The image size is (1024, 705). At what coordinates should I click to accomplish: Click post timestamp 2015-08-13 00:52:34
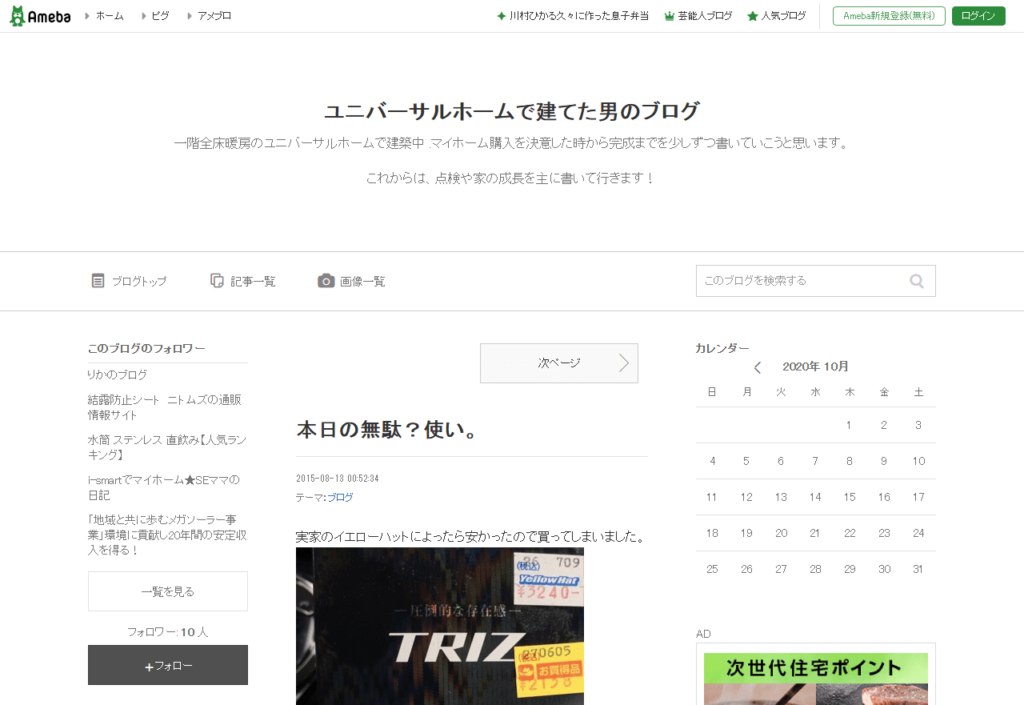pyautogui.click(x=337, y=478)
